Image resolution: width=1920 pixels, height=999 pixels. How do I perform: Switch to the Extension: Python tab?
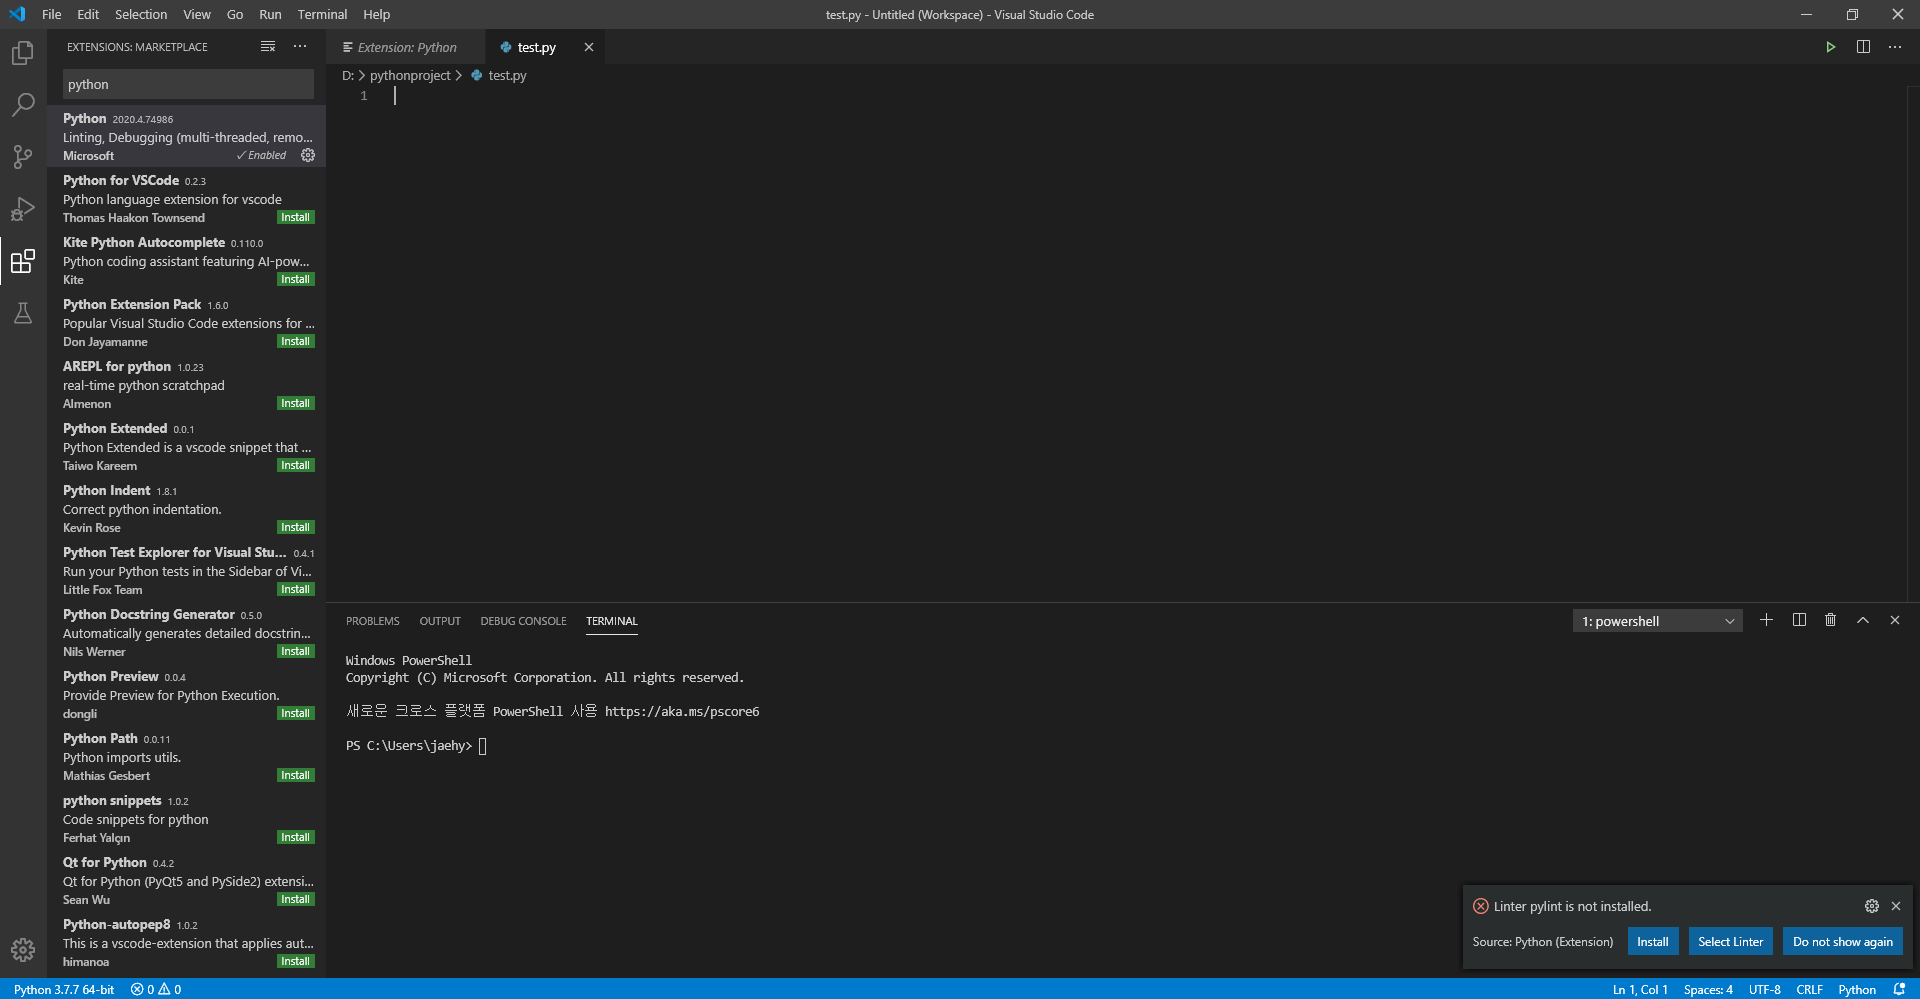406,47
